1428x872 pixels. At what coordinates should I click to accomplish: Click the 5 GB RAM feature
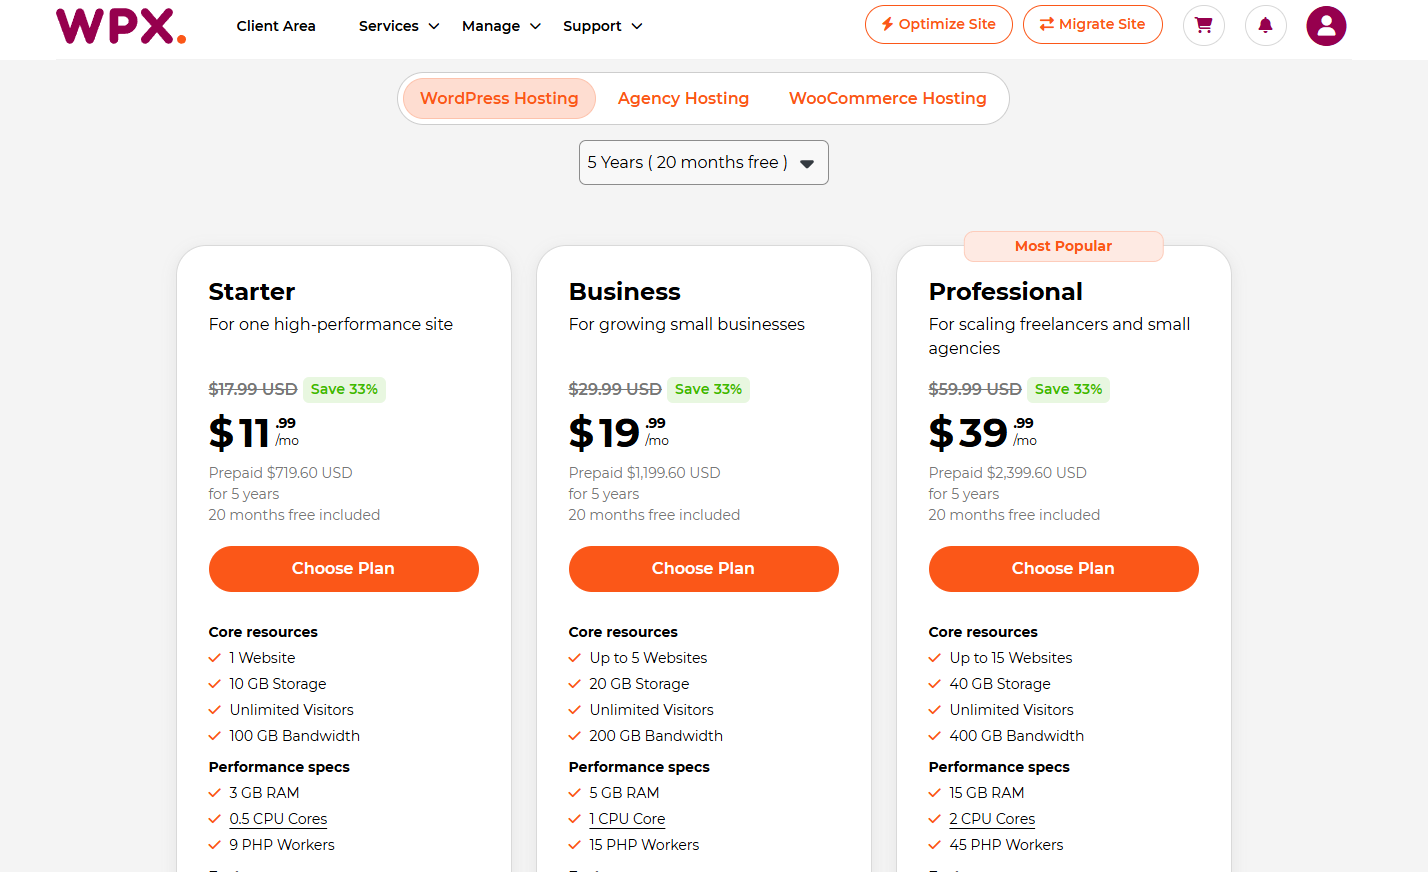624,793
